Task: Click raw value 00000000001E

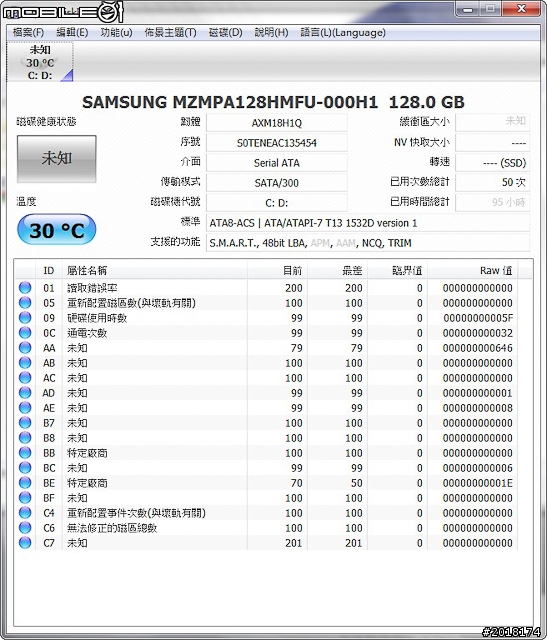Action: [x=478, y=483]
